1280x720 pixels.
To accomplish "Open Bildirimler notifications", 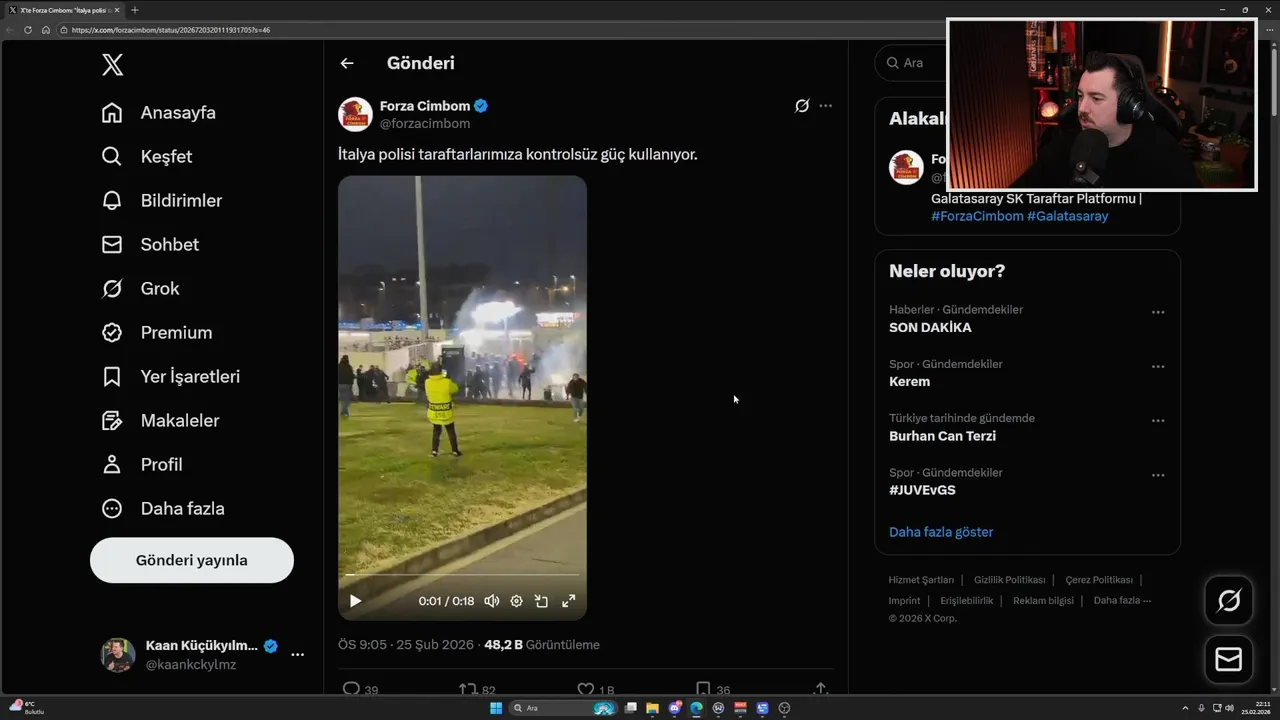I will coord(162,201).
